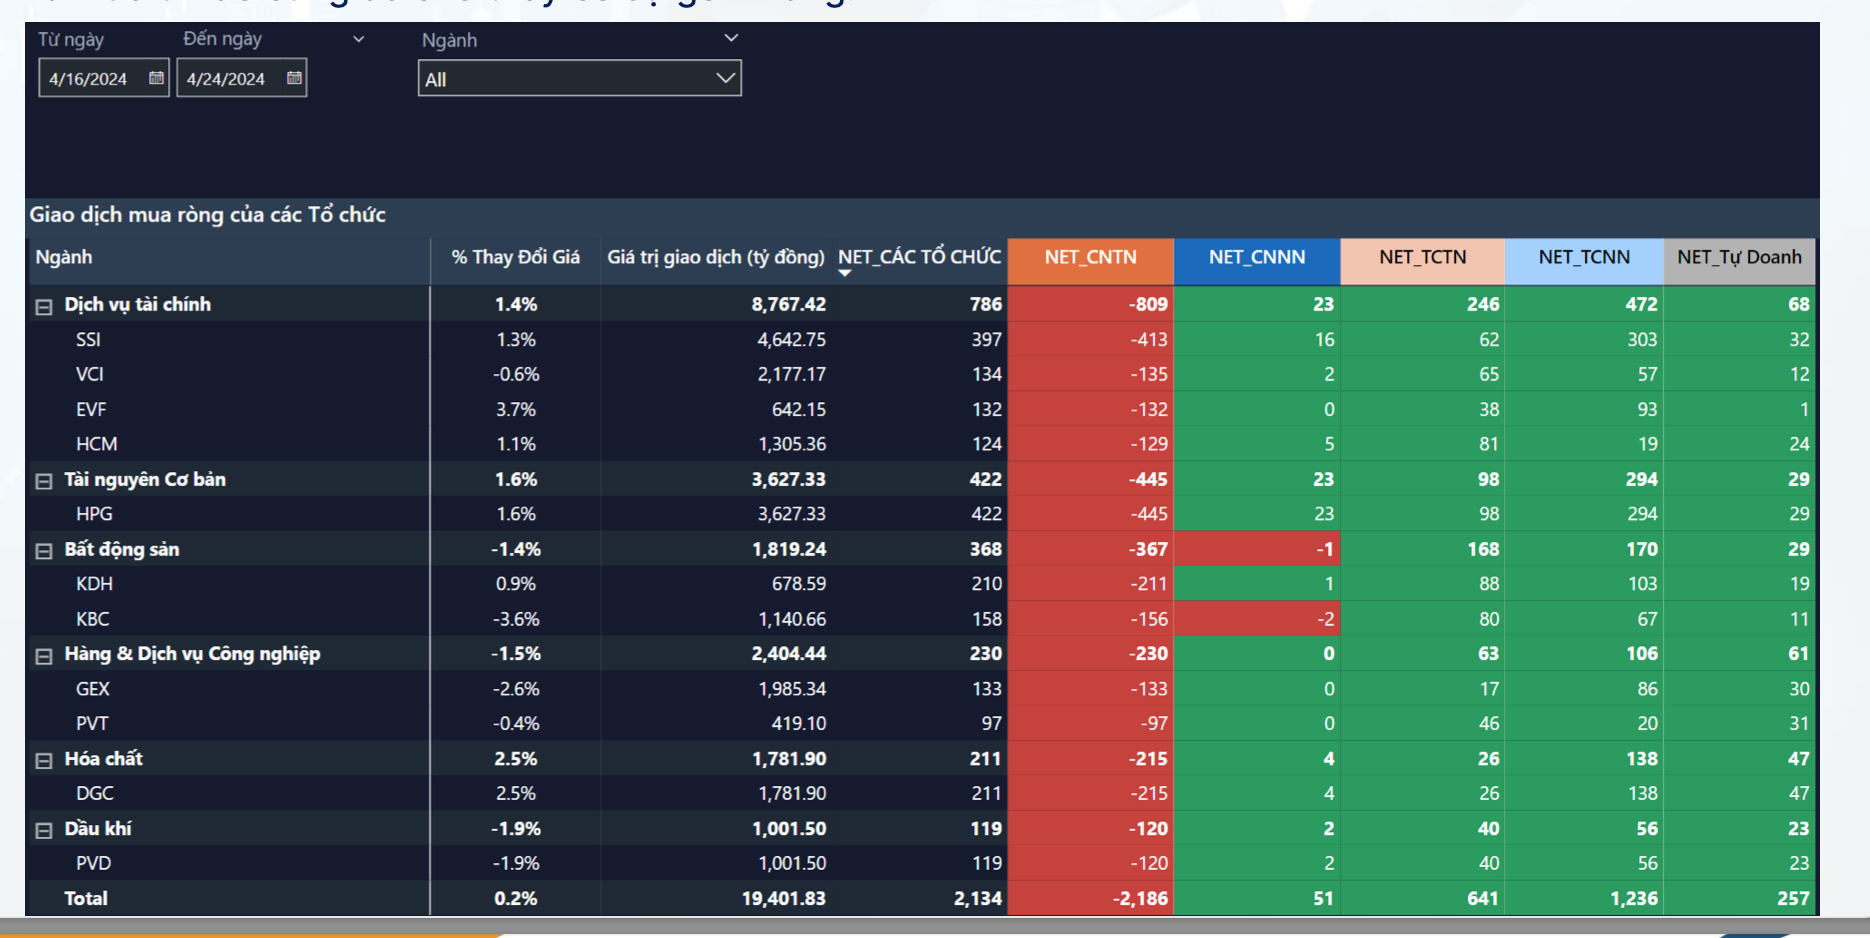This screenshot has height=938, width=1870.
Task: Collapse the Hóa chất group
Action: (x=44, y=761)
